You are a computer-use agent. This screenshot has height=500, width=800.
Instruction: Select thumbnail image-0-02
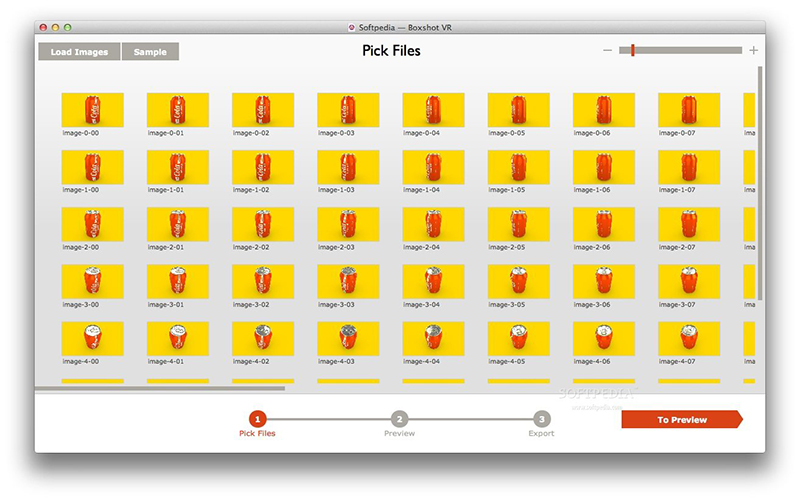tap(263, 110)
